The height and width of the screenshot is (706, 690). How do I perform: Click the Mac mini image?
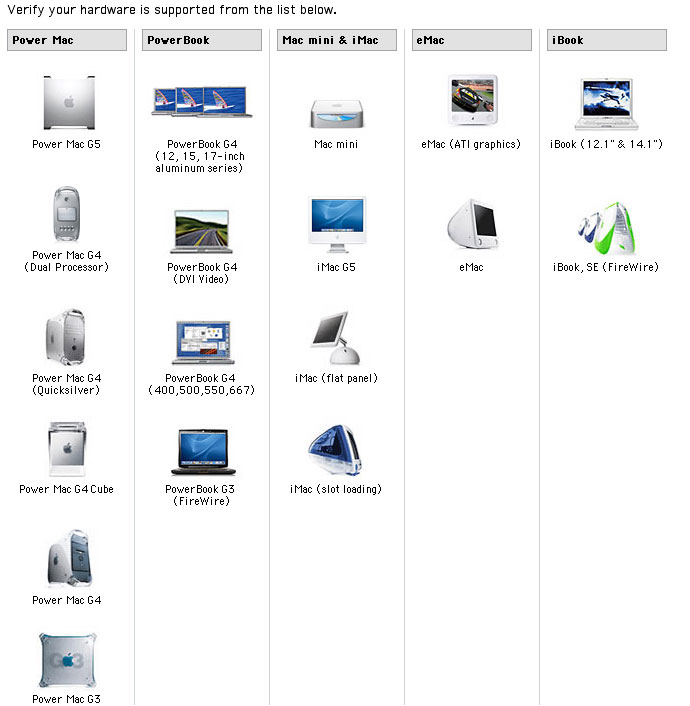tap(336, 114)
